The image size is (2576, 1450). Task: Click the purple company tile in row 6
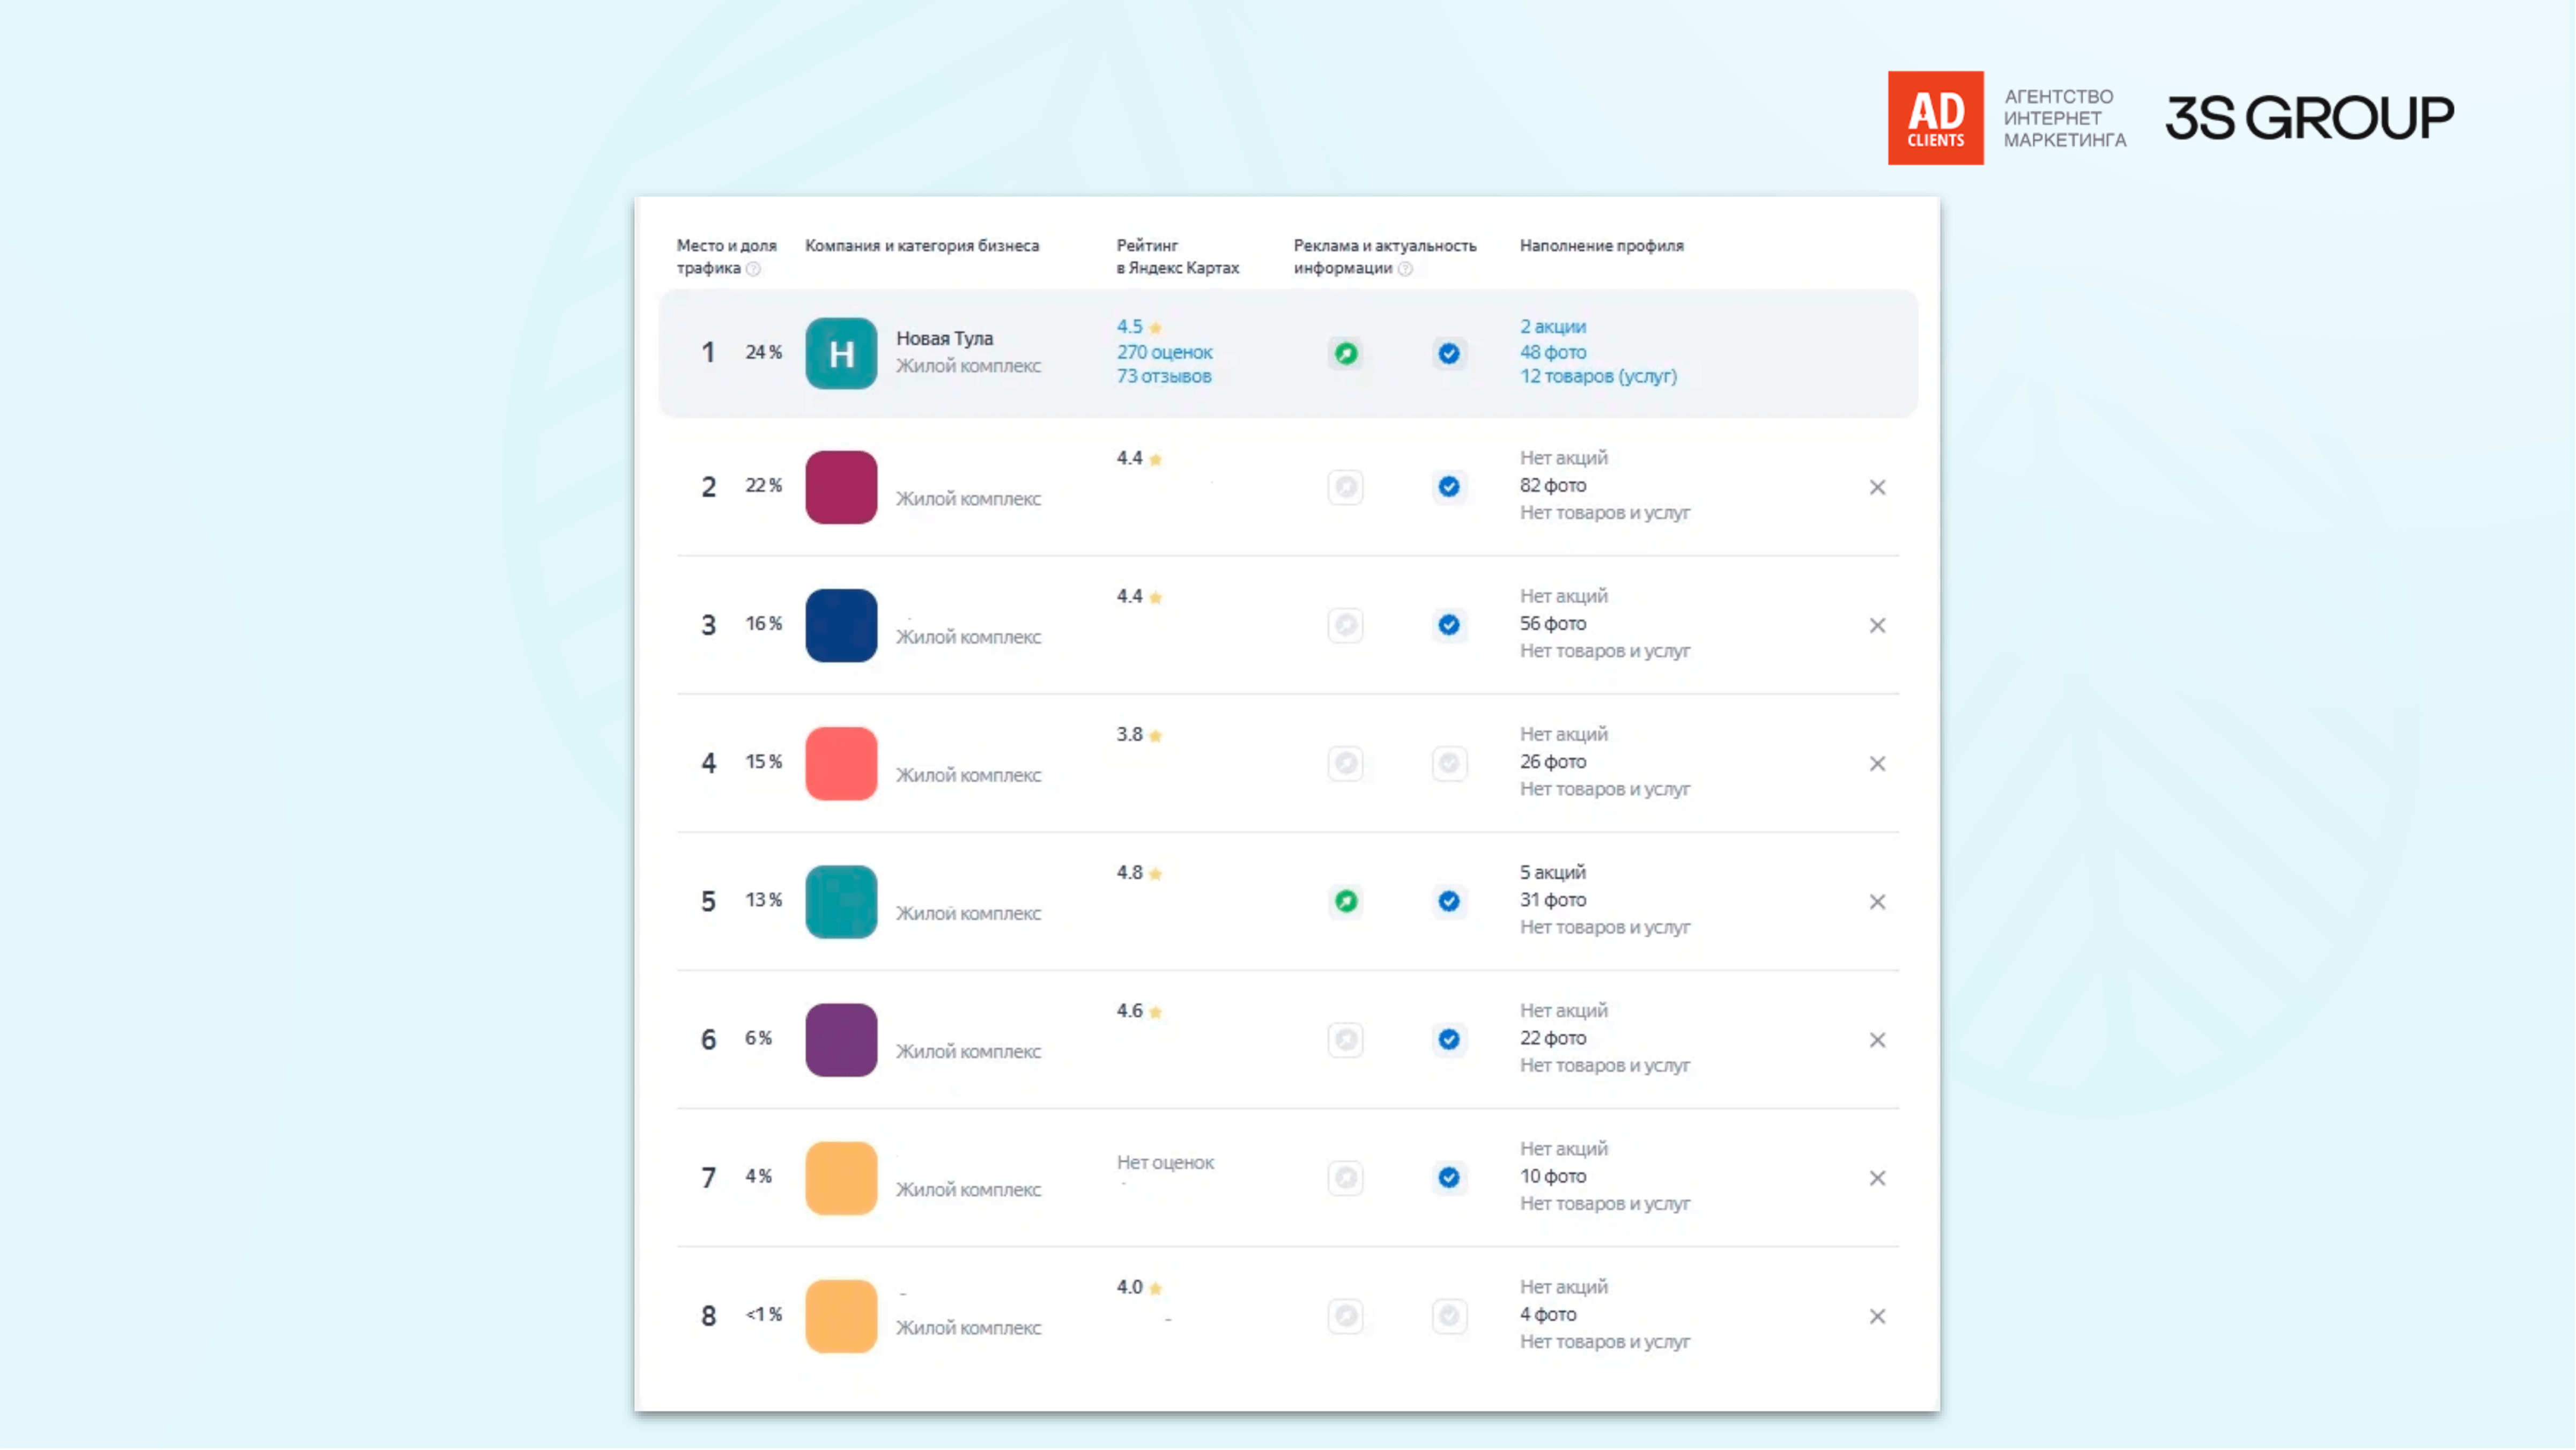point(841,1040)
